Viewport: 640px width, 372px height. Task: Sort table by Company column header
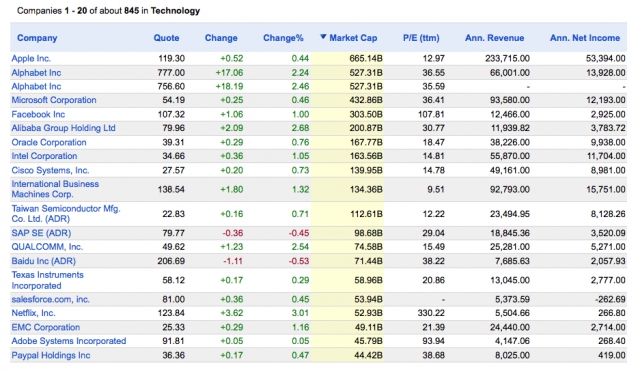click(x=37, y=38)
